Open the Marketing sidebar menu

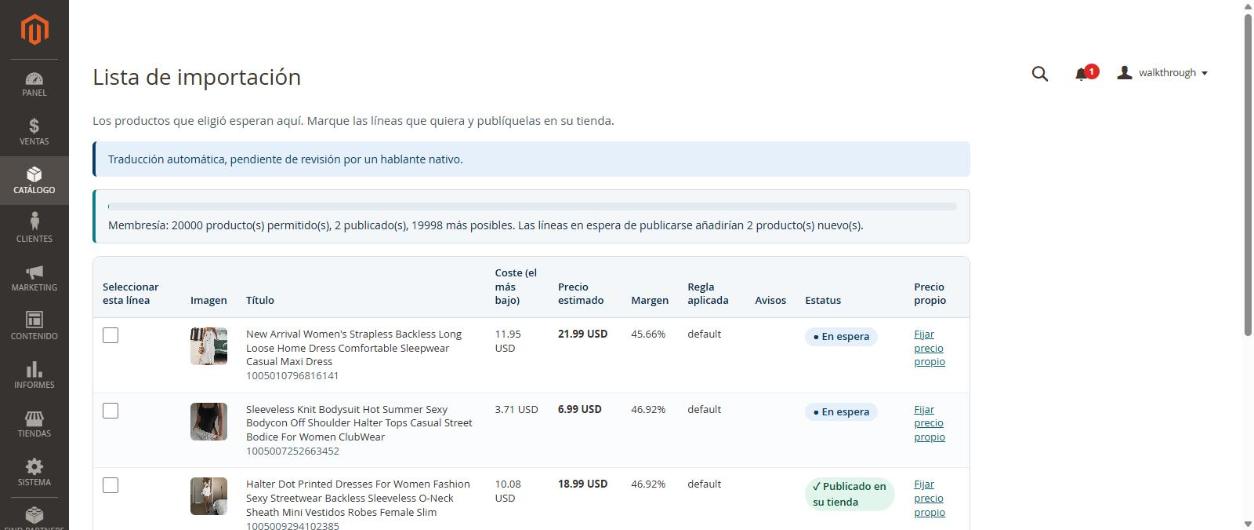point(34,278)
